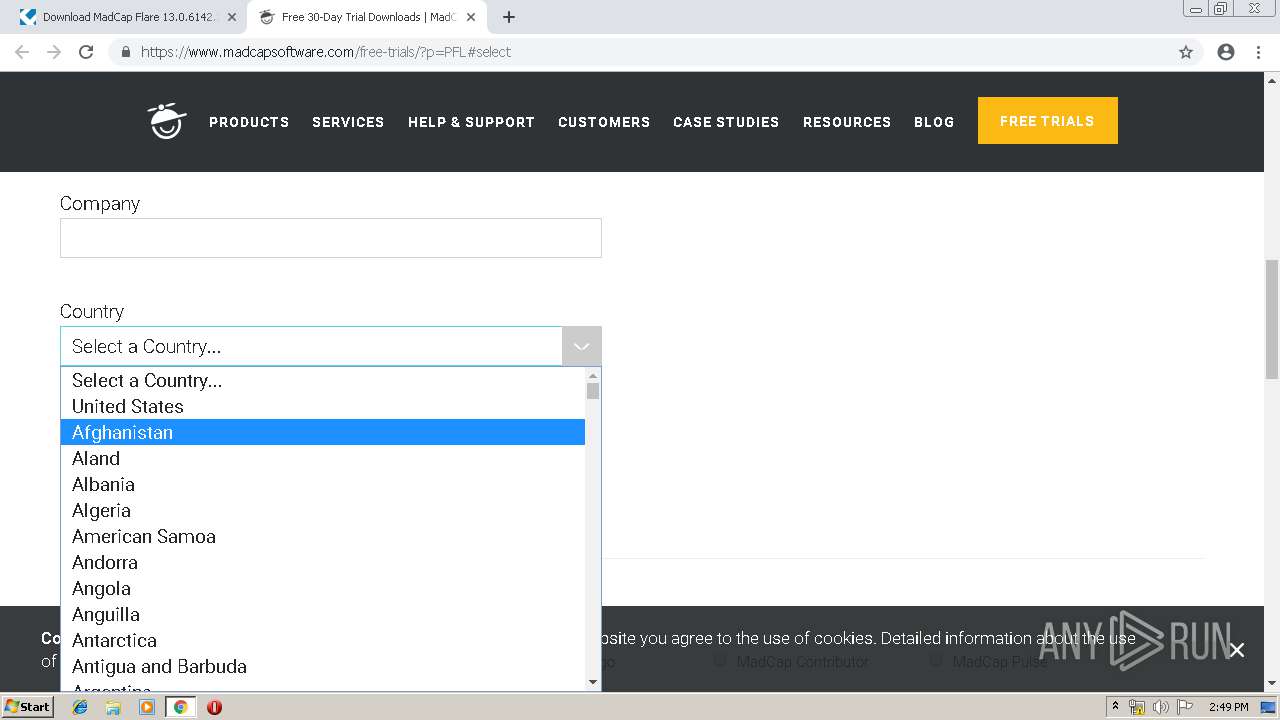Click volume speaker tray icon
The height and width of the screenshot is (720, 1280).
tap(1160, 707)
